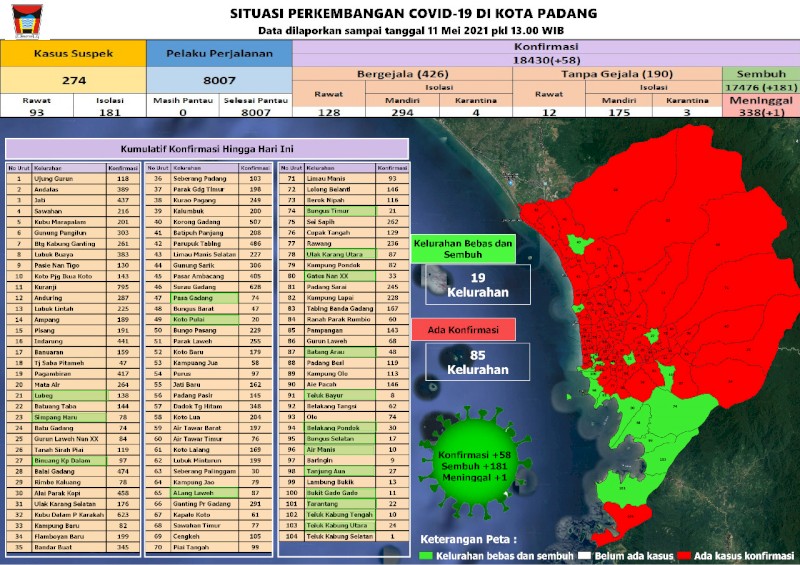Click green legend swatch for Kelurahan bebas dan sembuh

pyautogui.click(x=426, y=556)
